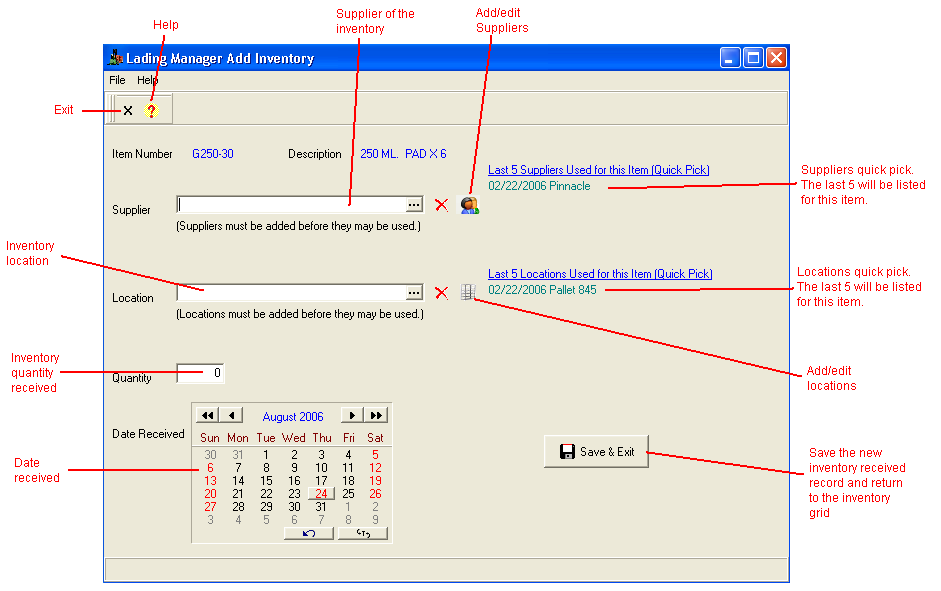Open the add/edit Locations icon
Viewport: 941px width, 591px height.
(467, 292)
